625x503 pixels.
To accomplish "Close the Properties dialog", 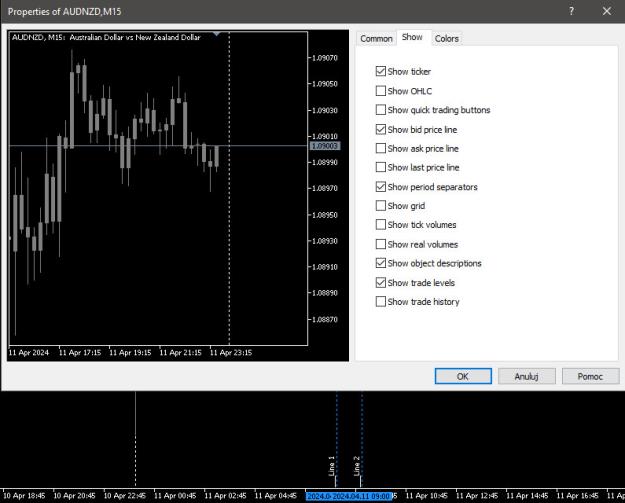I will click(607, 11).
